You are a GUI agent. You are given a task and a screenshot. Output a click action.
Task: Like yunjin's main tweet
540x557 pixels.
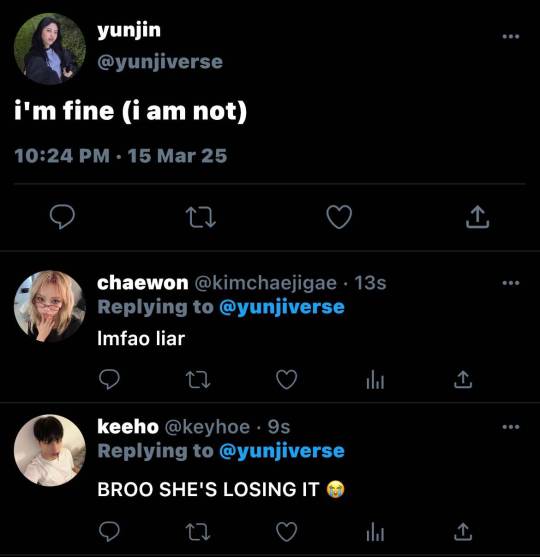point(339,217)
